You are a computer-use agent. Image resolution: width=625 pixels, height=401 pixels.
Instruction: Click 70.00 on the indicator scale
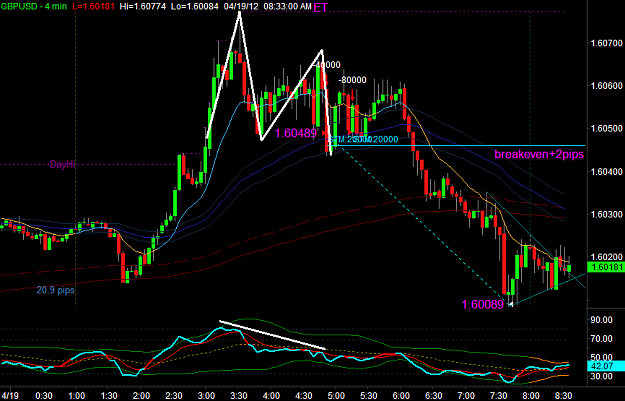pos(602,339)
